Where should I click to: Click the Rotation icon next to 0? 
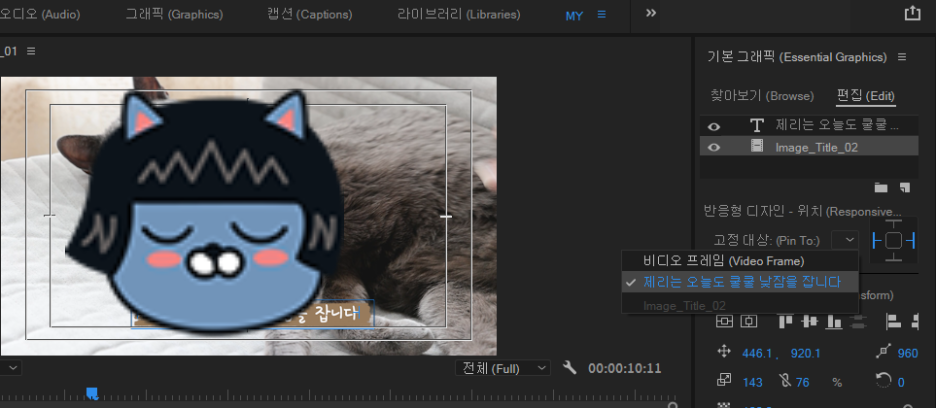pos(883,381)
